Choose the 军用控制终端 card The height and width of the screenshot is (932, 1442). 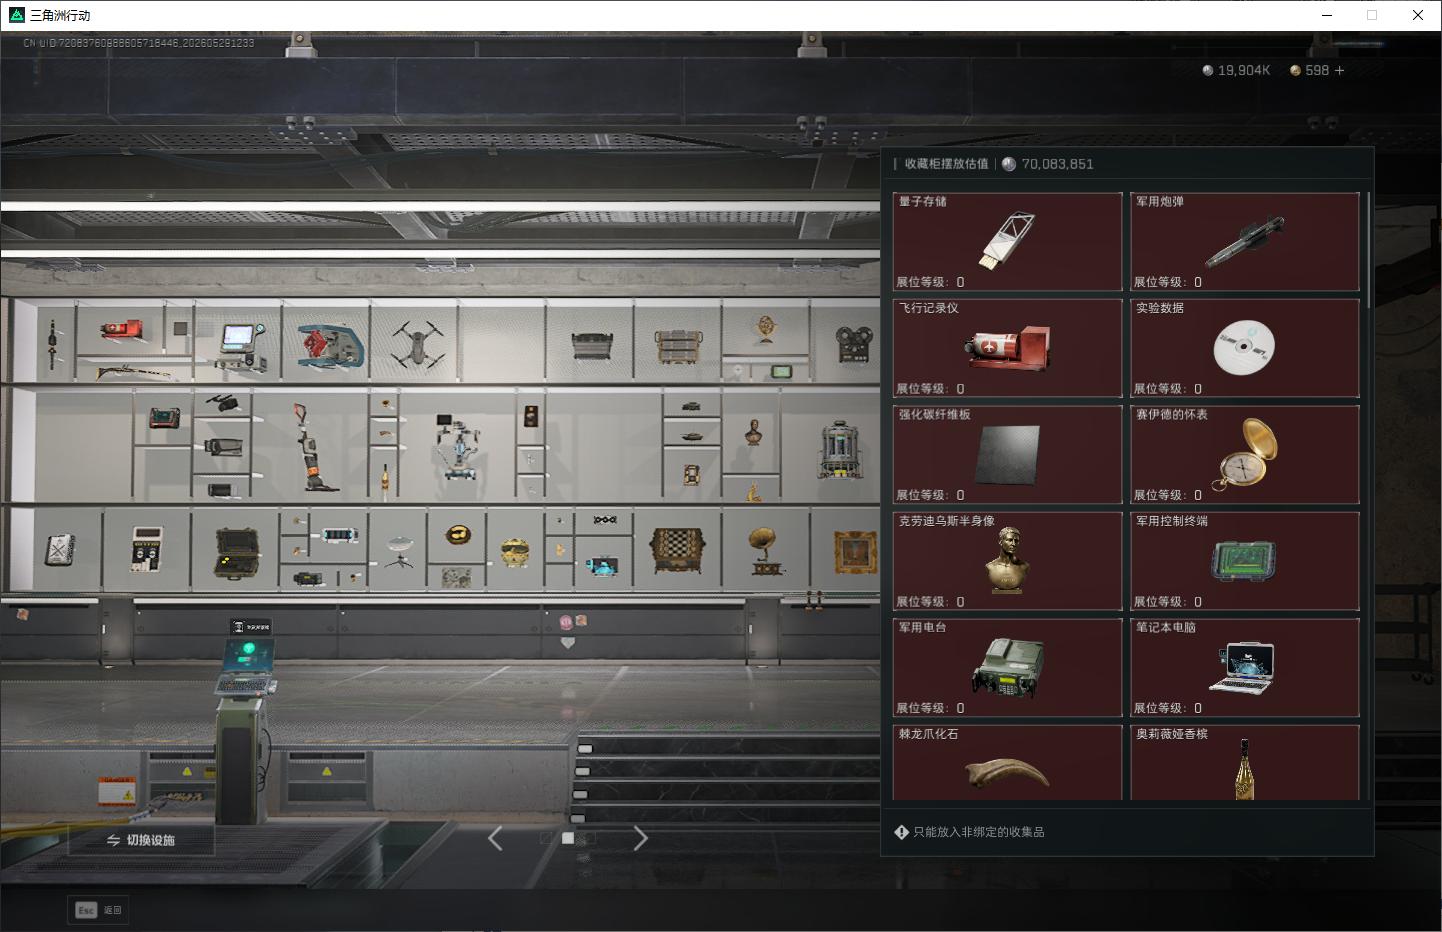coord(1245,561)
